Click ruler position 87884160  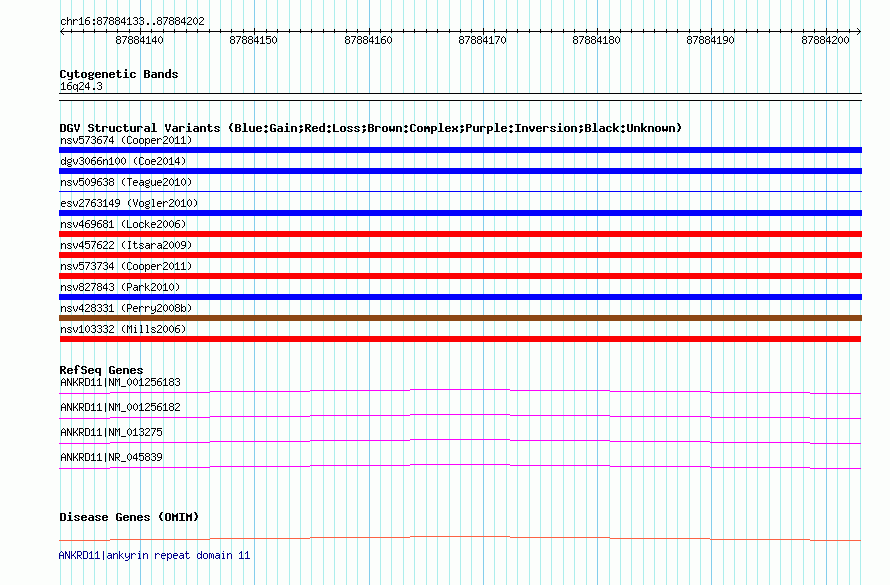click(x=368, y=40)
